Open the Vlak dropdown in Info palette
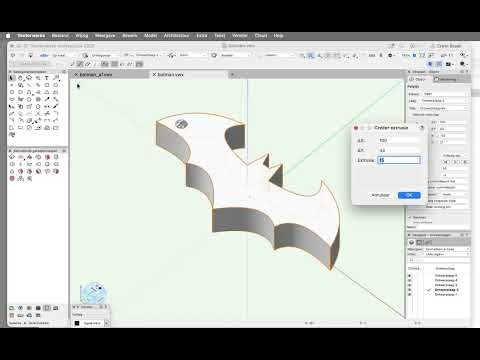480x360 pixels. [444, 108]
